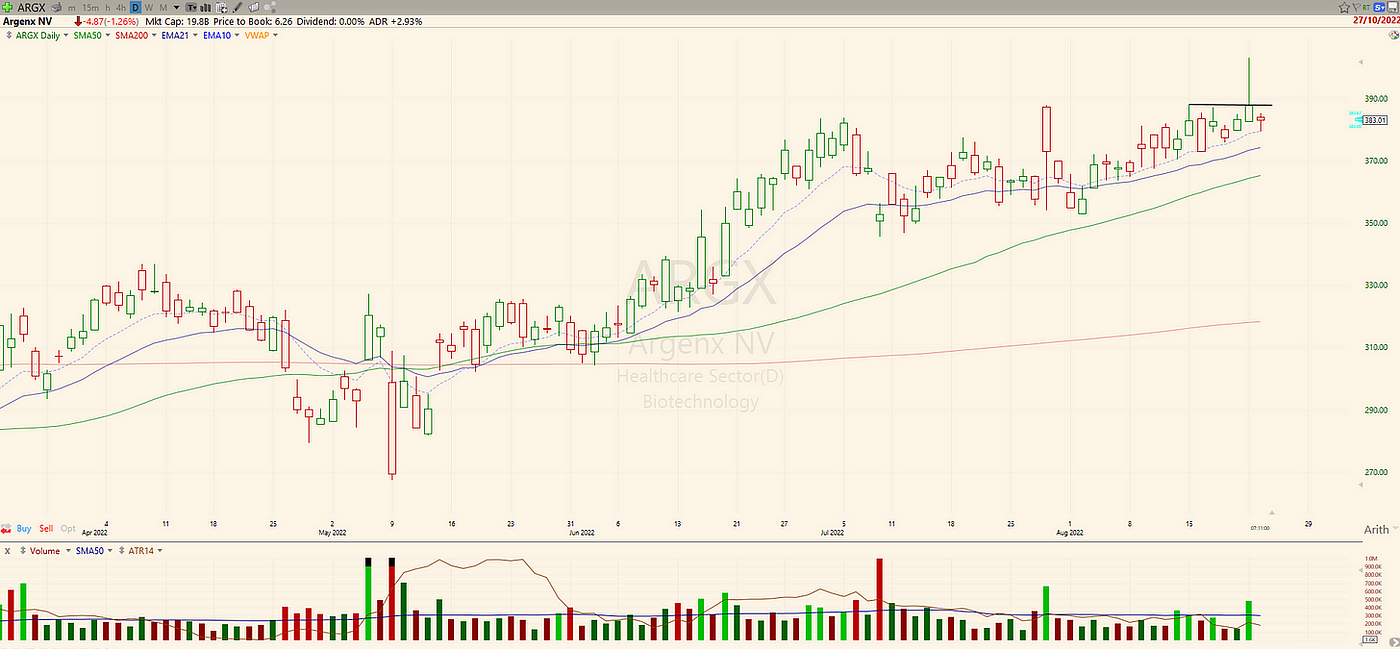
Task: Expand the SMA50 price indicator dropdown
Action: point(108,35)
